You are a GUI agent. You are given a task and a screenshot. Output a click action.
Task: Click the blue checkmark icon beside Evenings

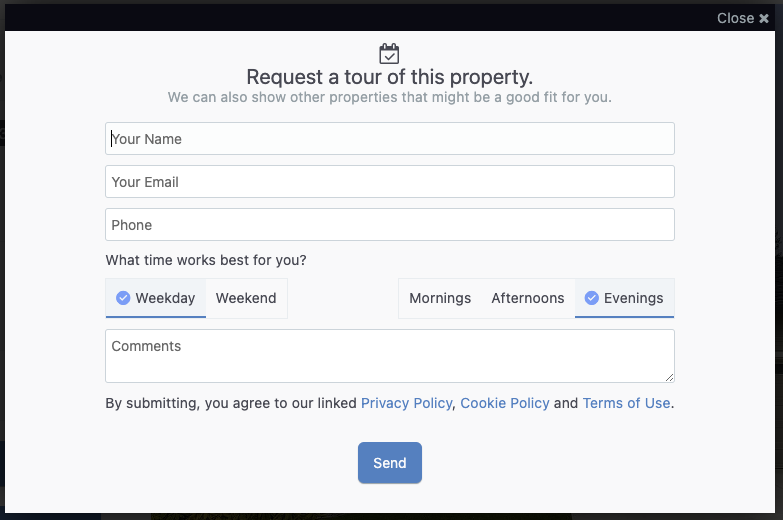pos(591,298)
